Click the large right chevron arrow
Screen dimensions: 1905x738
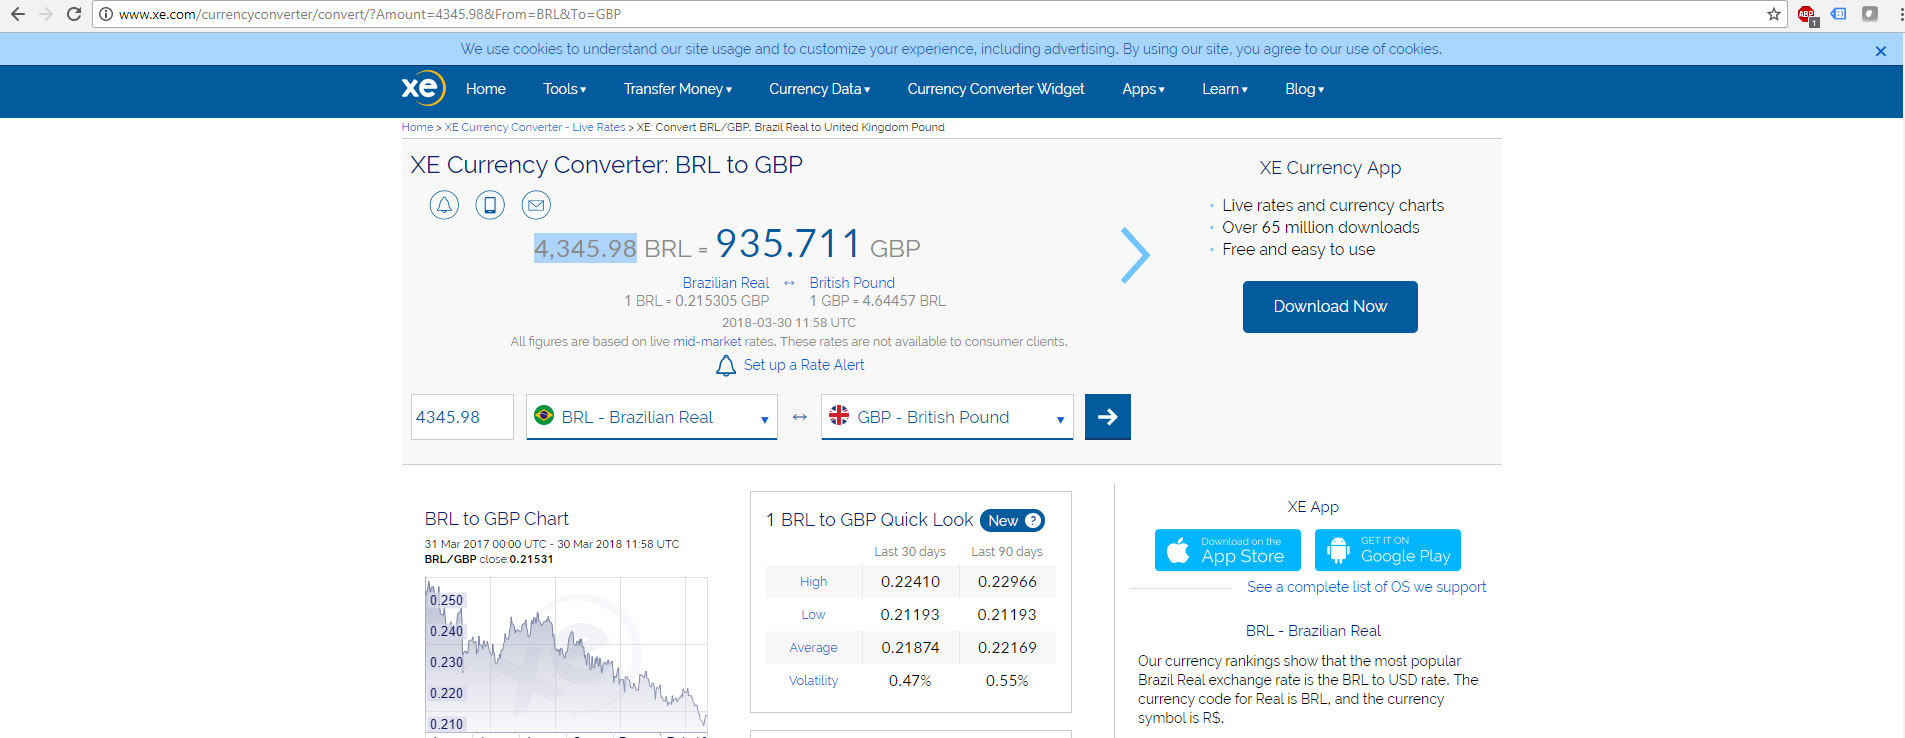coord(1135,255)
